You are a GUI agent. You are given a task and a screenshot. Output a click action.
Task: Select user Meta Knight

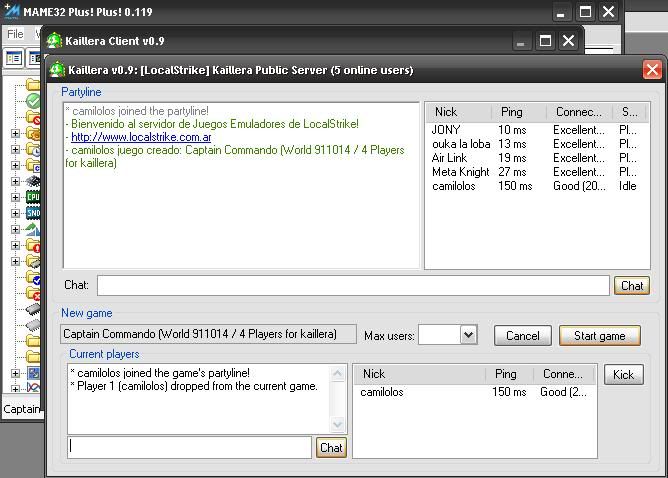pyautogui.click(x=460, y=172)
